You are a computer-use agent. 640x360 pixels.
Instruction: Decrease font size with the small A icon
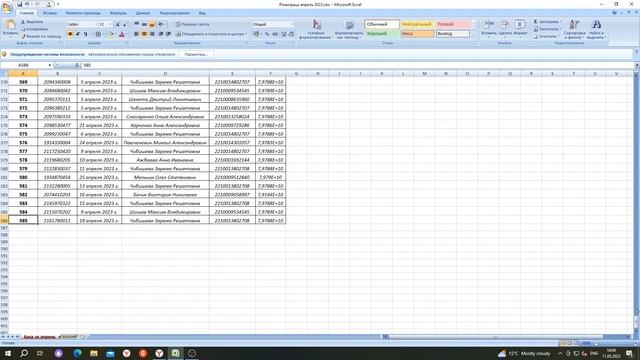125,24
